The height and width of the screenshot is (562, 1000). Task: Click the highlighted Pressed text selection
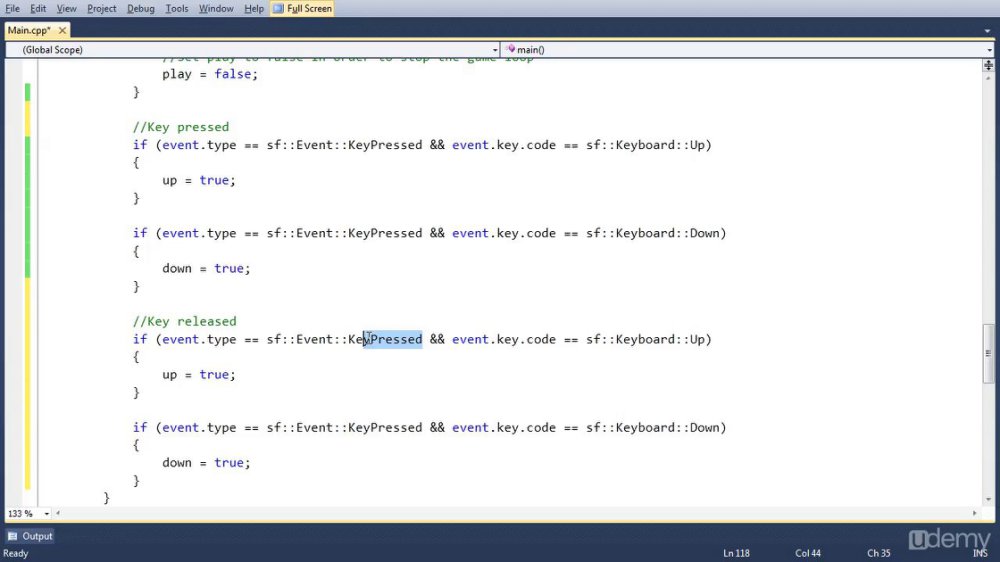pyautogui.click(x=393, y=339)
